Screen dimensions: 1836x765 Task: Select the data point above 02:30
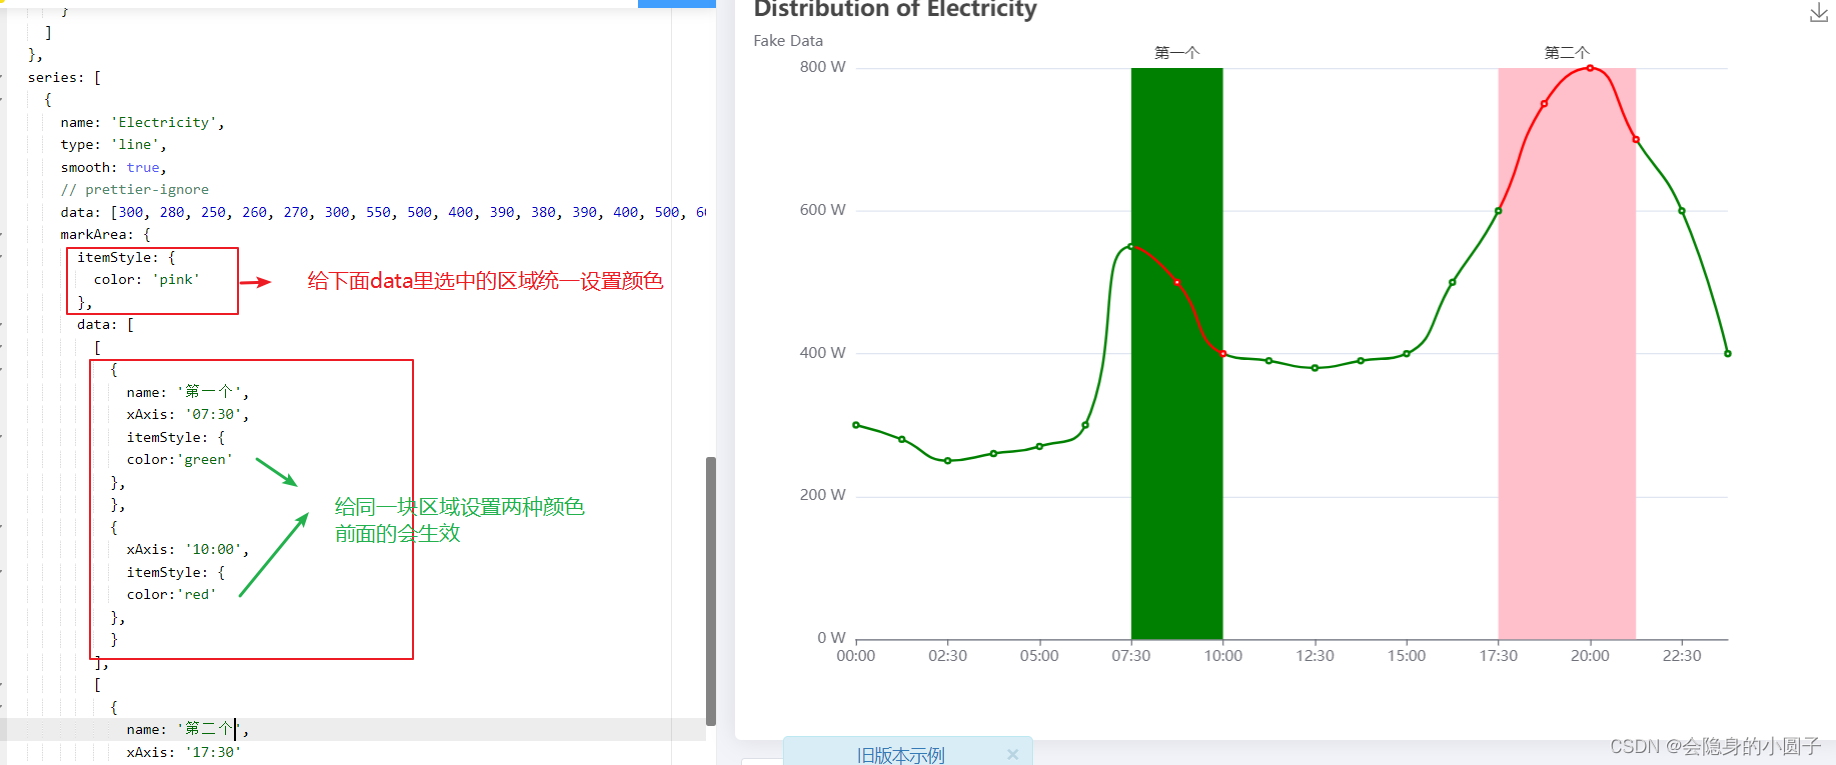pyautogui.click(x=948, y=461)
